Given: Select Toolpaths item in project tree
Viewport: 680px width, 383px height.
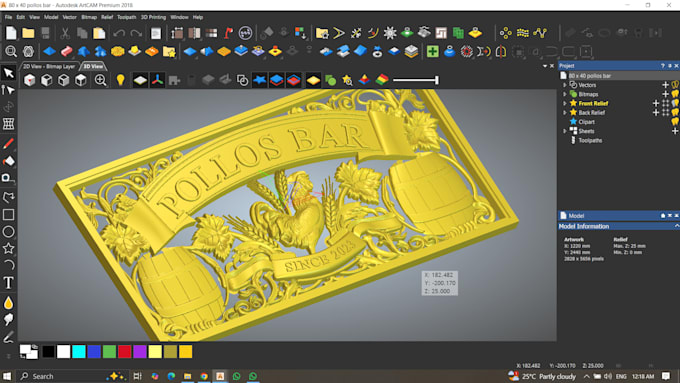Looking at the screenshot, I should pos(590,140).
